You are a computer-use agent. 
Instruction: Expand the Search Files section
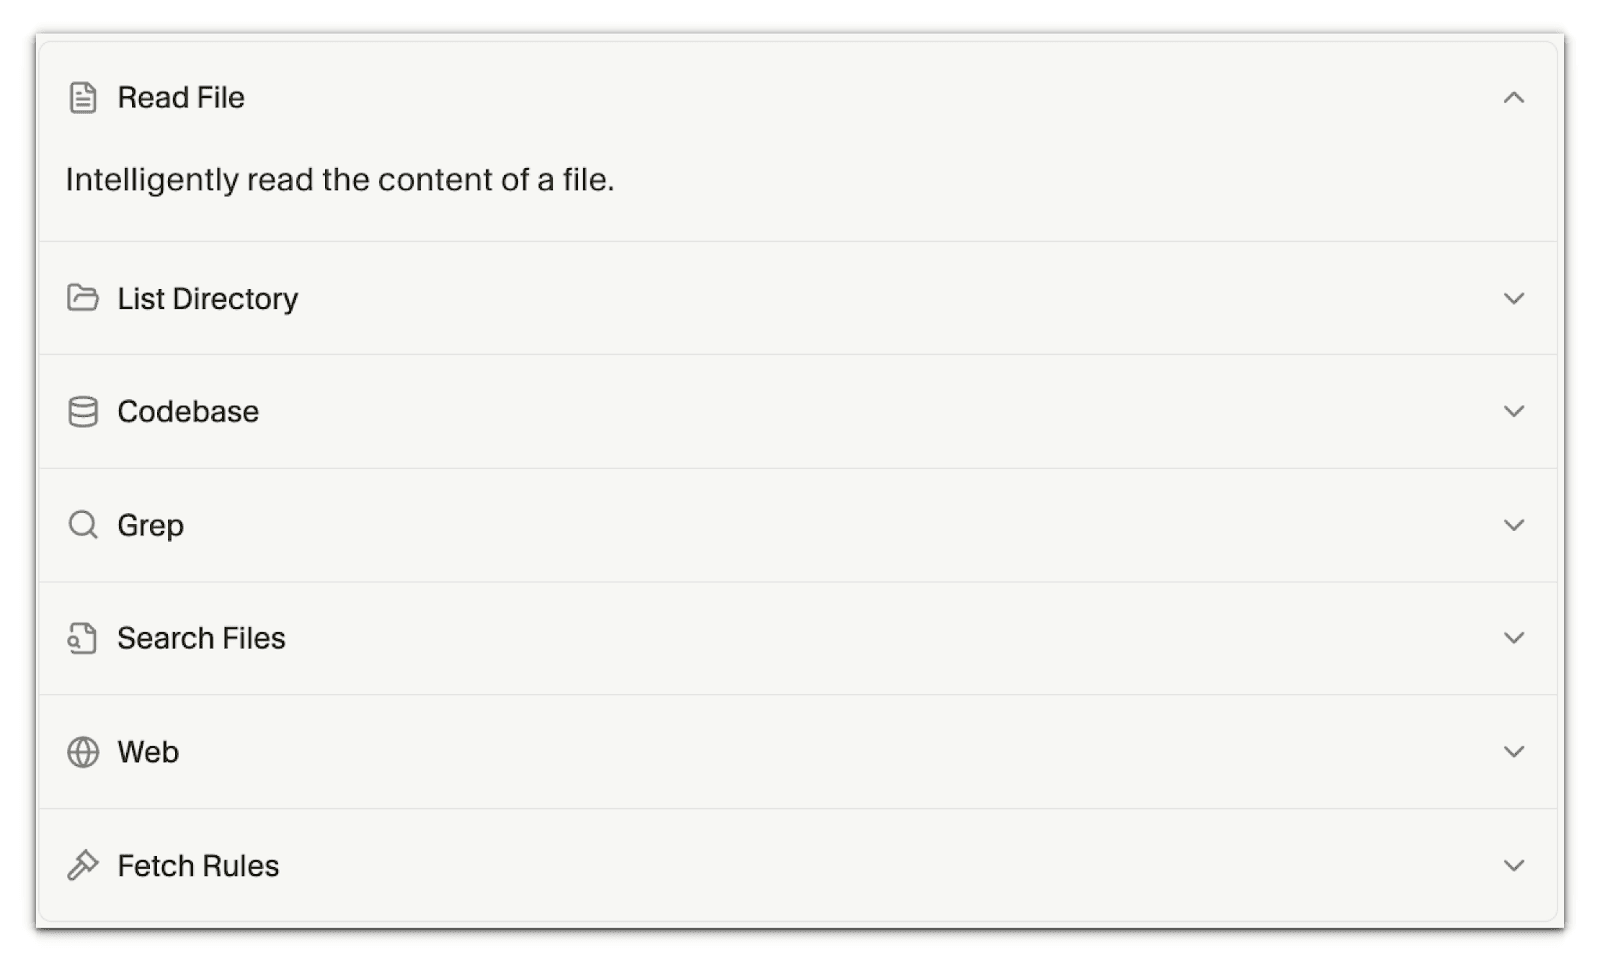pyautogui.click(x=1514, y=637)
